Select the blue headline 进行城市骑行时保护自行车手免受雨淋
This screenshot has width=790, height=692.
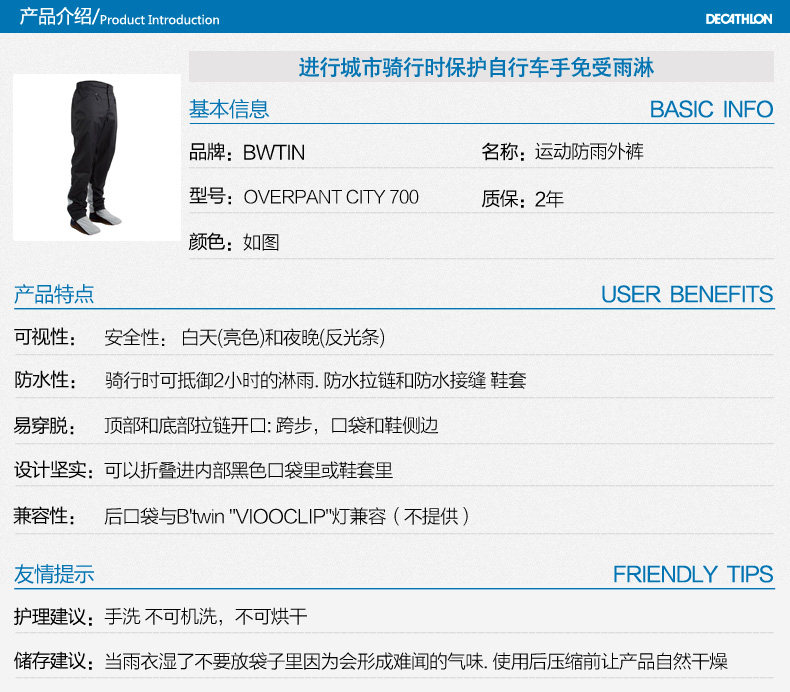point(476,67)
